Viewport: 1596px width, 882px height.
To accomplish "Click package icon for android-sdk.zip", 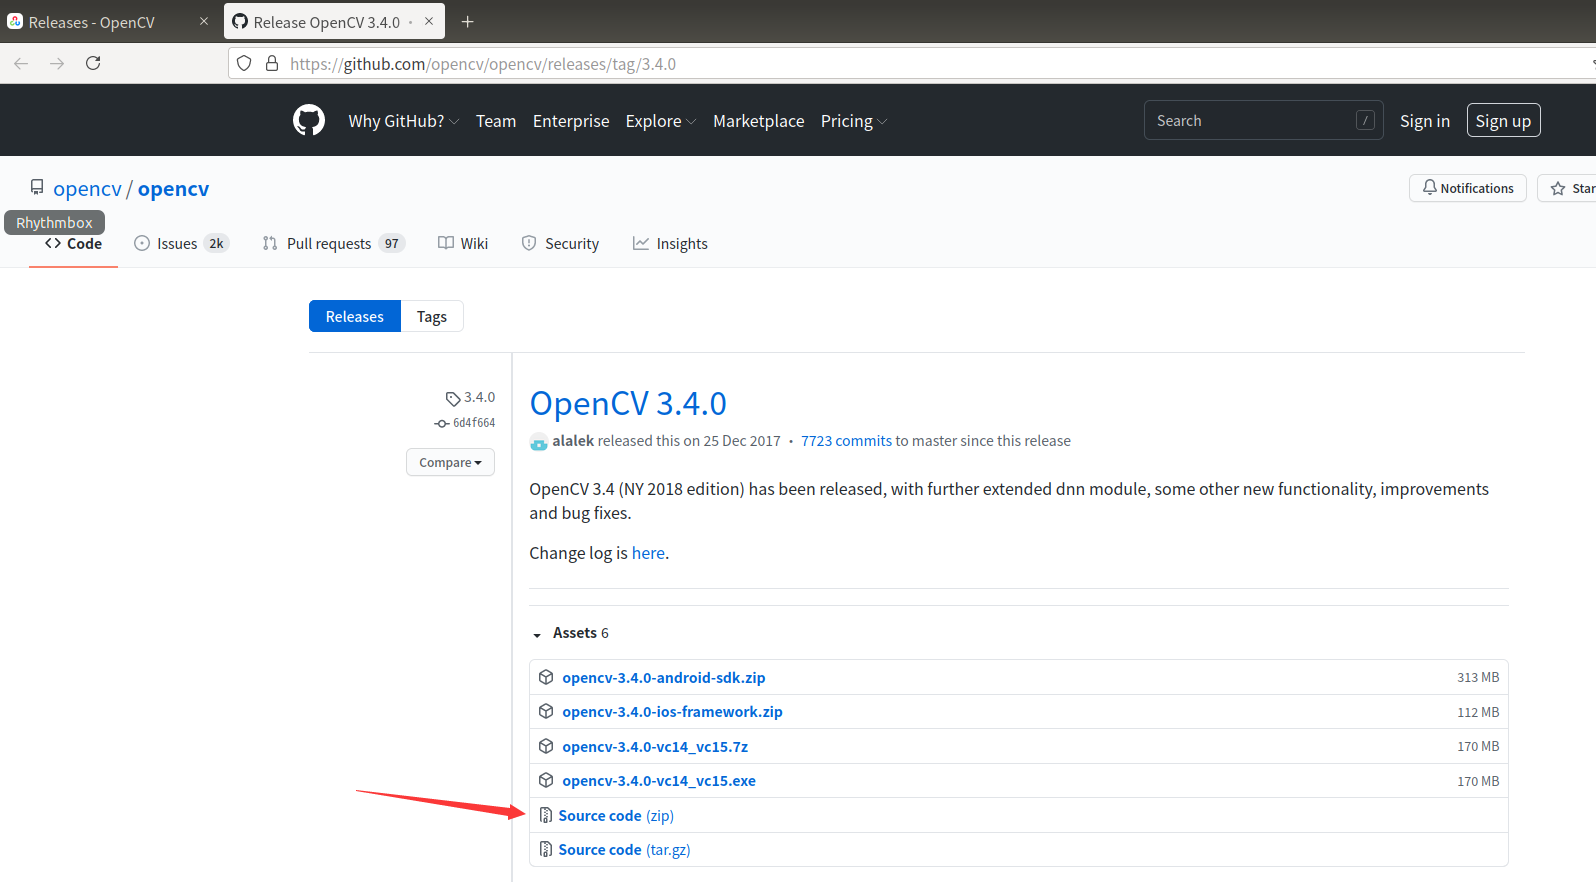I will [546, 677].
